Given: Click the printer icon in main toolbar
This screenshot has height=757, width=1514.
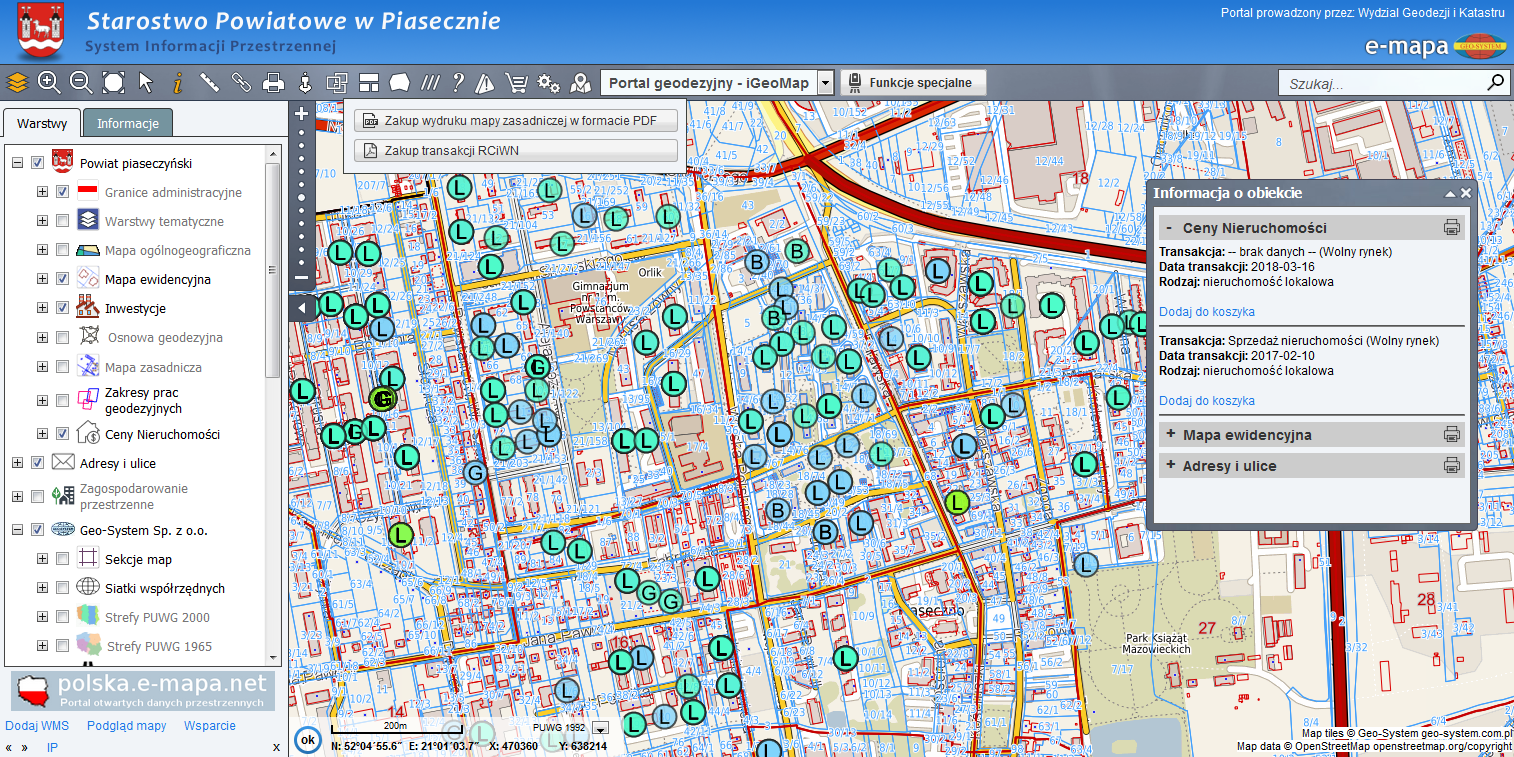Looking at the screenshot, I should (273, 82).
